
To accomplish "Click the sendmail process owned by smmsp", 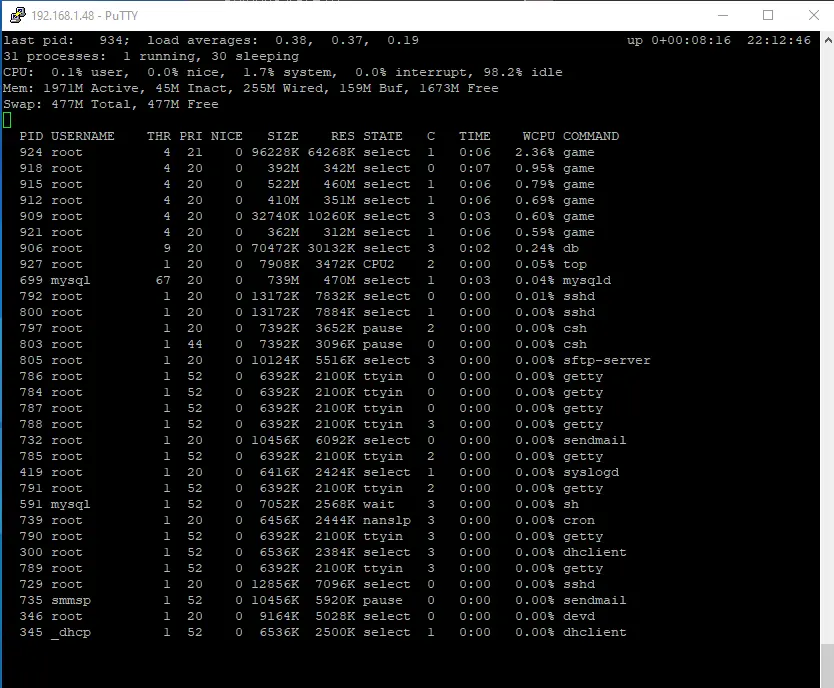I will pos(300,600).
